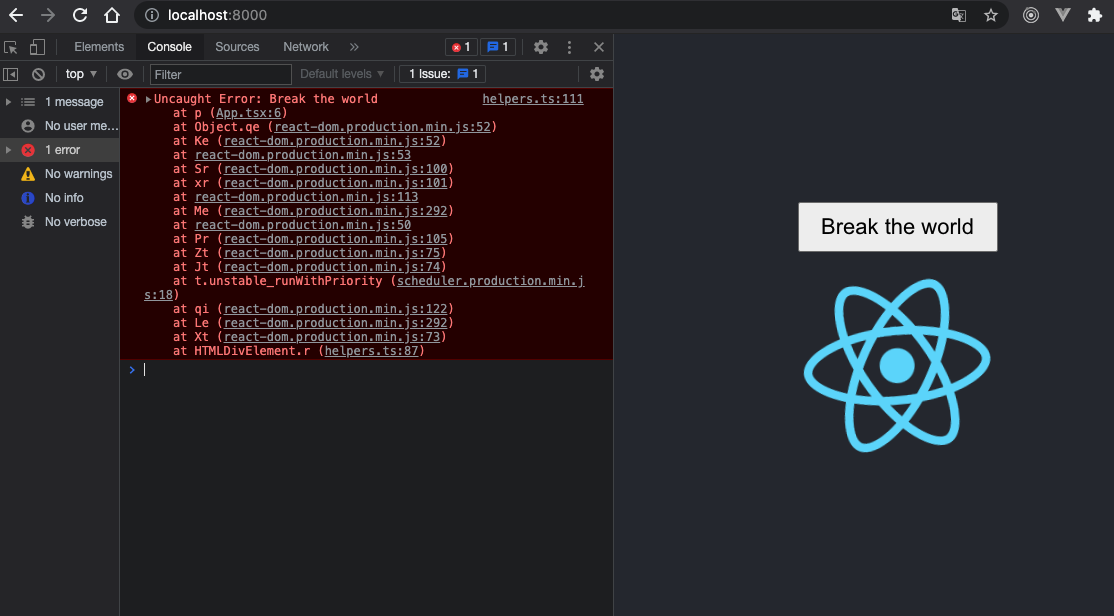
Task: Open DevTools settings gear
Action: point(541,47)
